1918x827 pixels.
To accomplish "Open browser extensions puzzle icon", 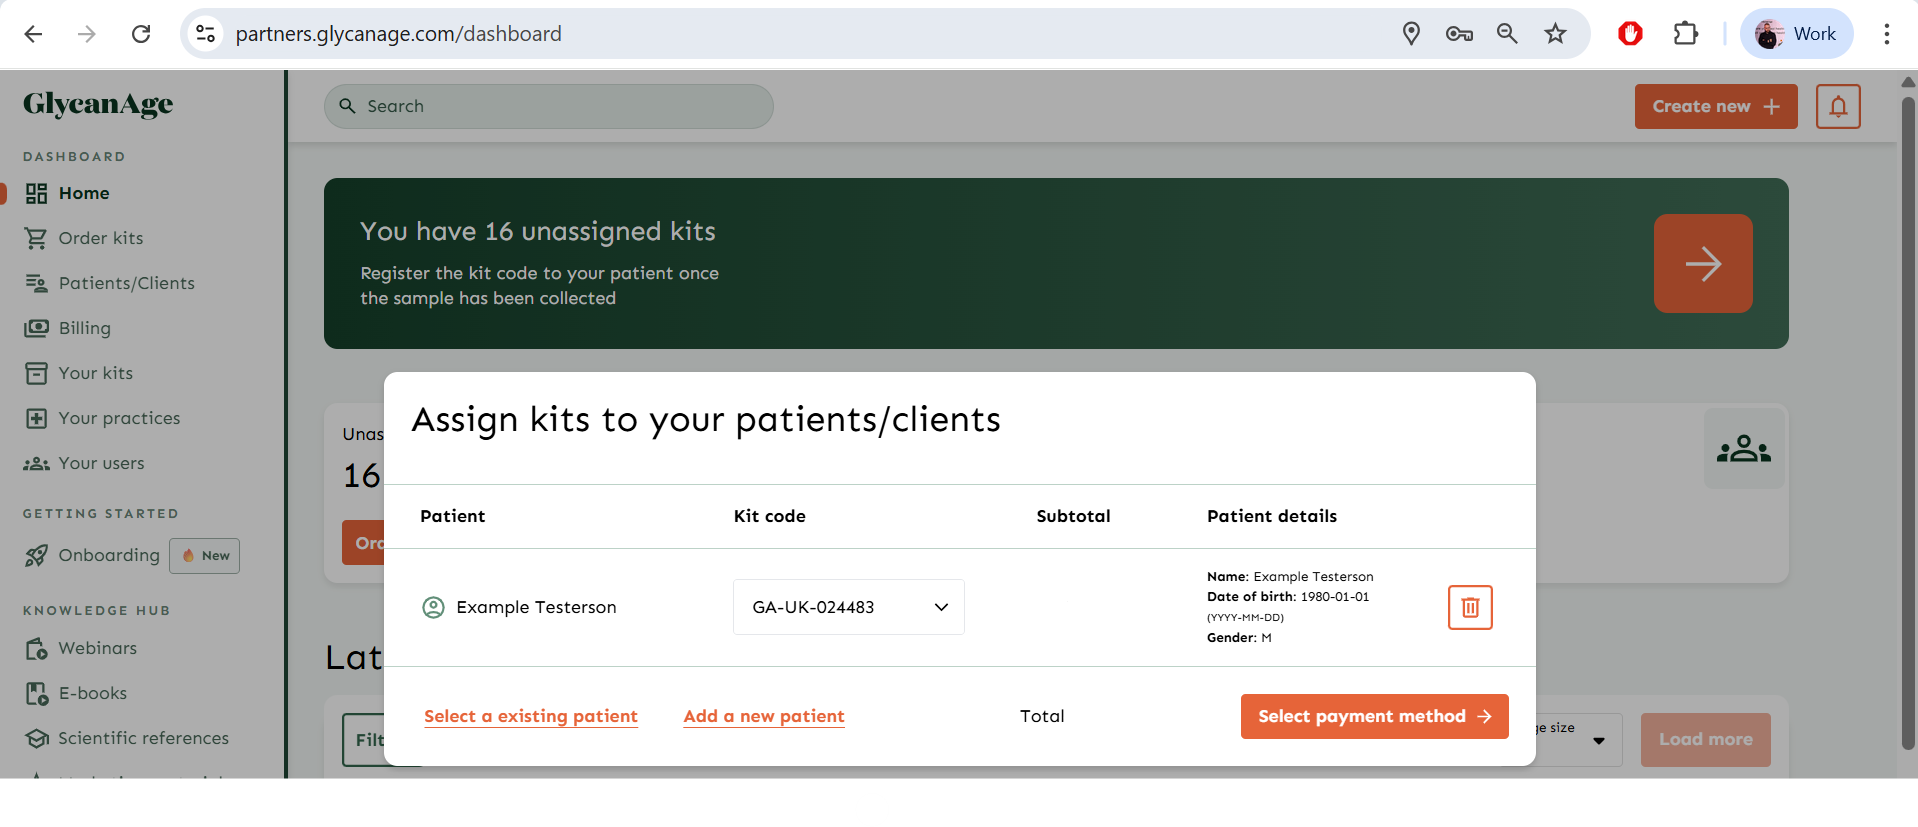I will (x=1685, y=34).
